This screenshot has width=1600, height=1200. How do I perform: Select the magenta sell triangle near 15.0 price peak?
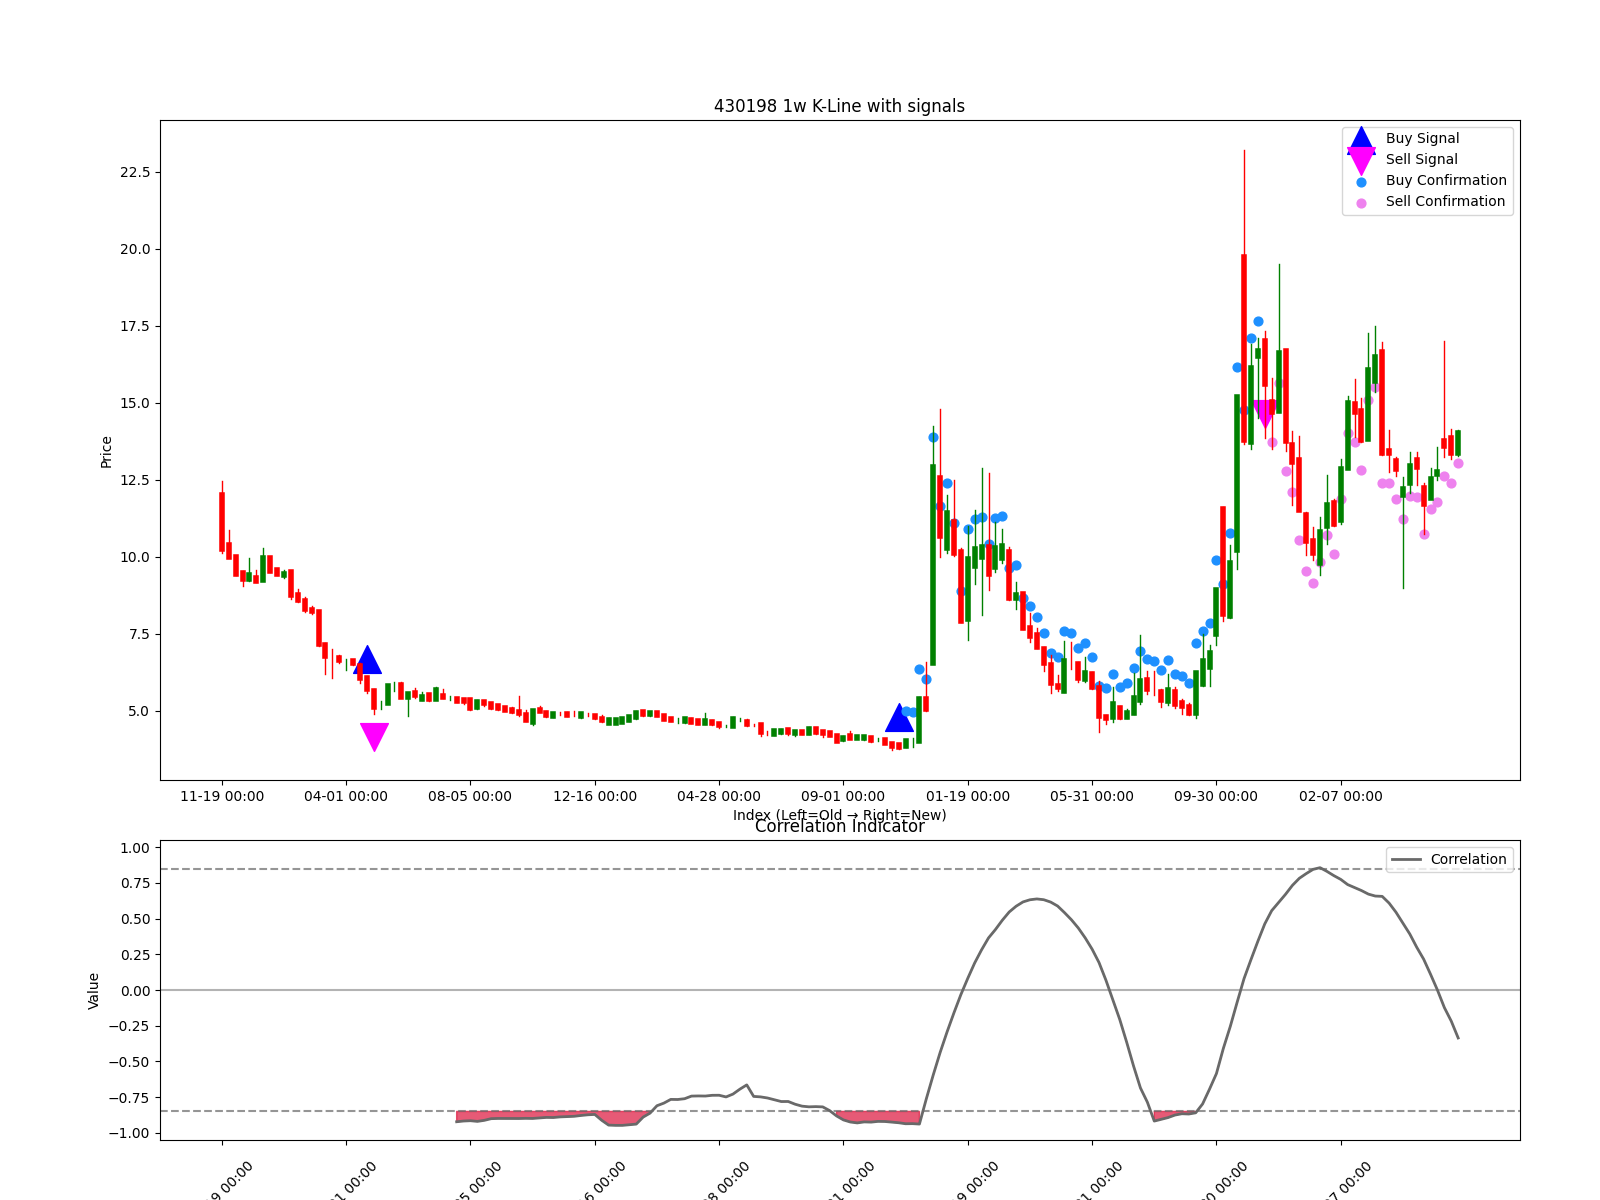[x=1264, y=414]
